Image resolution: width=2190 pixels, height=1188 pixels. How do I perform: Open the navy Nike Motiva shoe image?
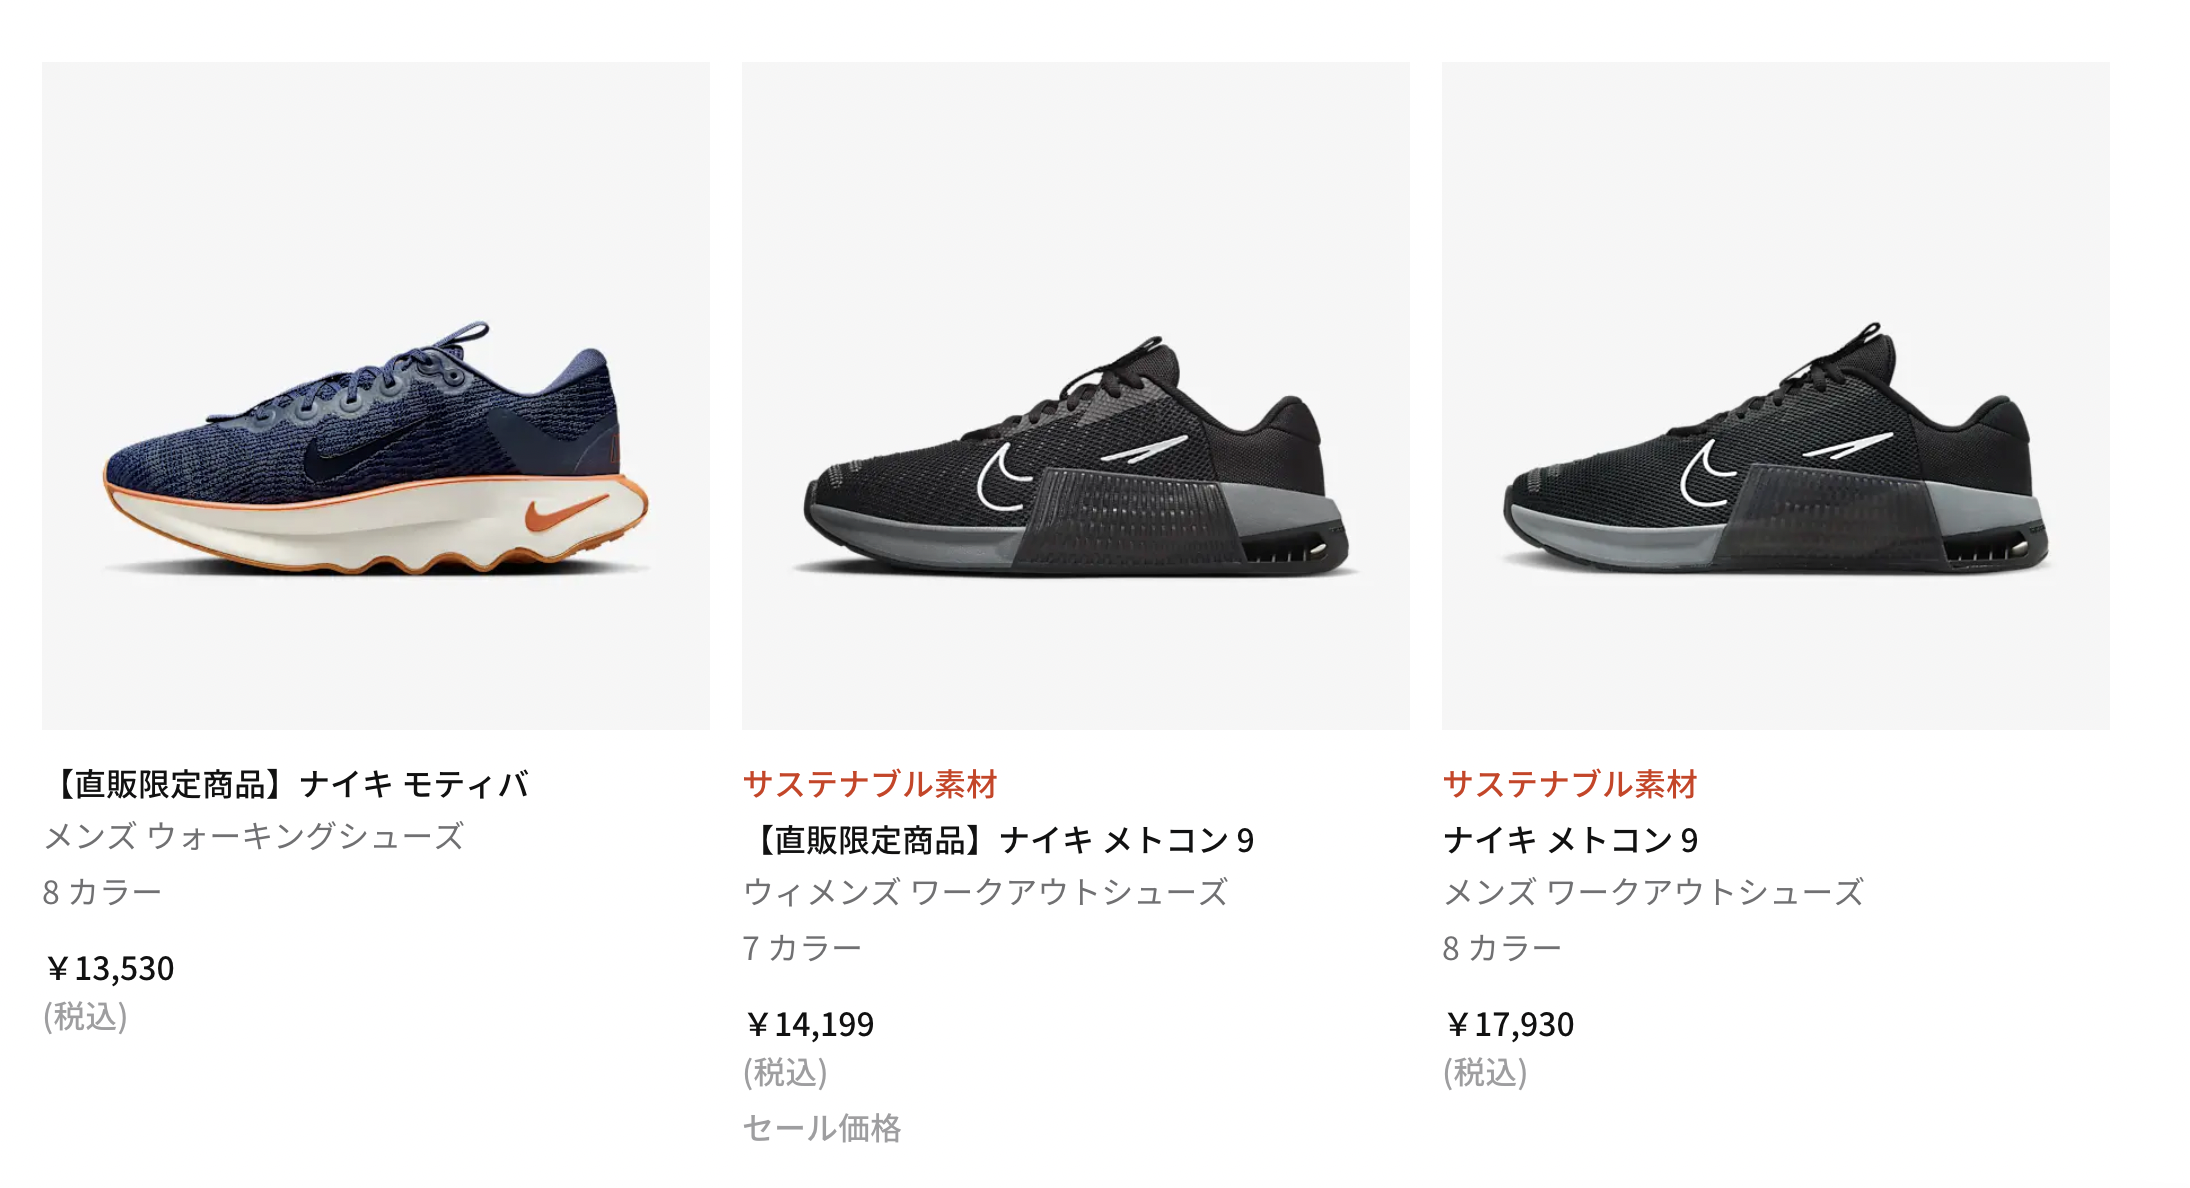376,396
